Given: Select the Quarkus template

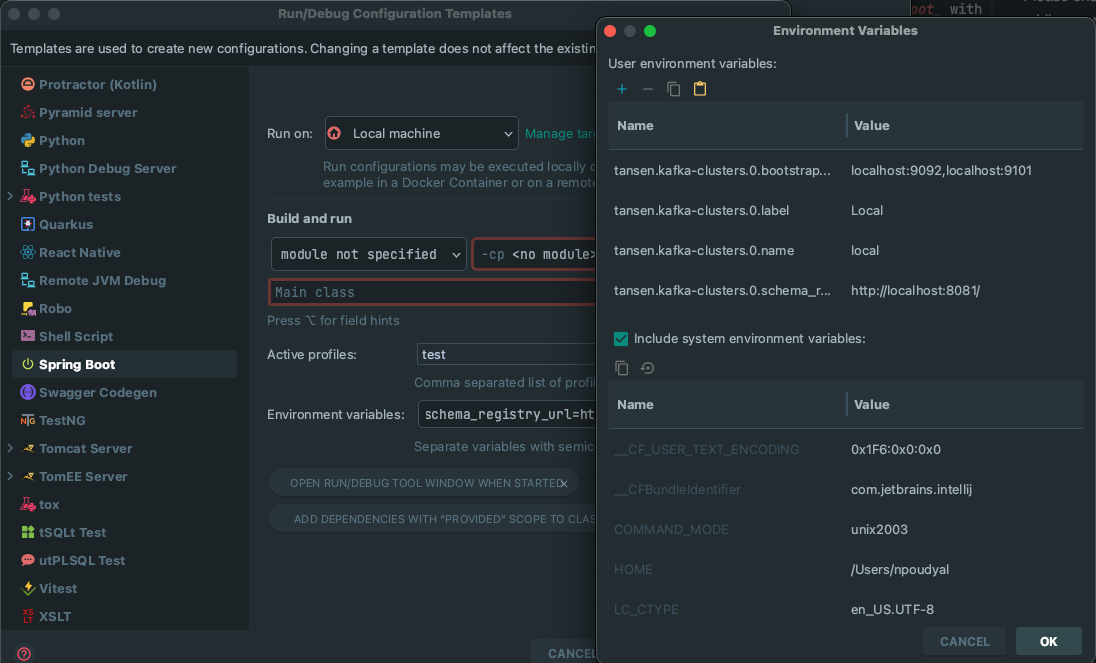Looking at the screenshot, I should [66, 225].
